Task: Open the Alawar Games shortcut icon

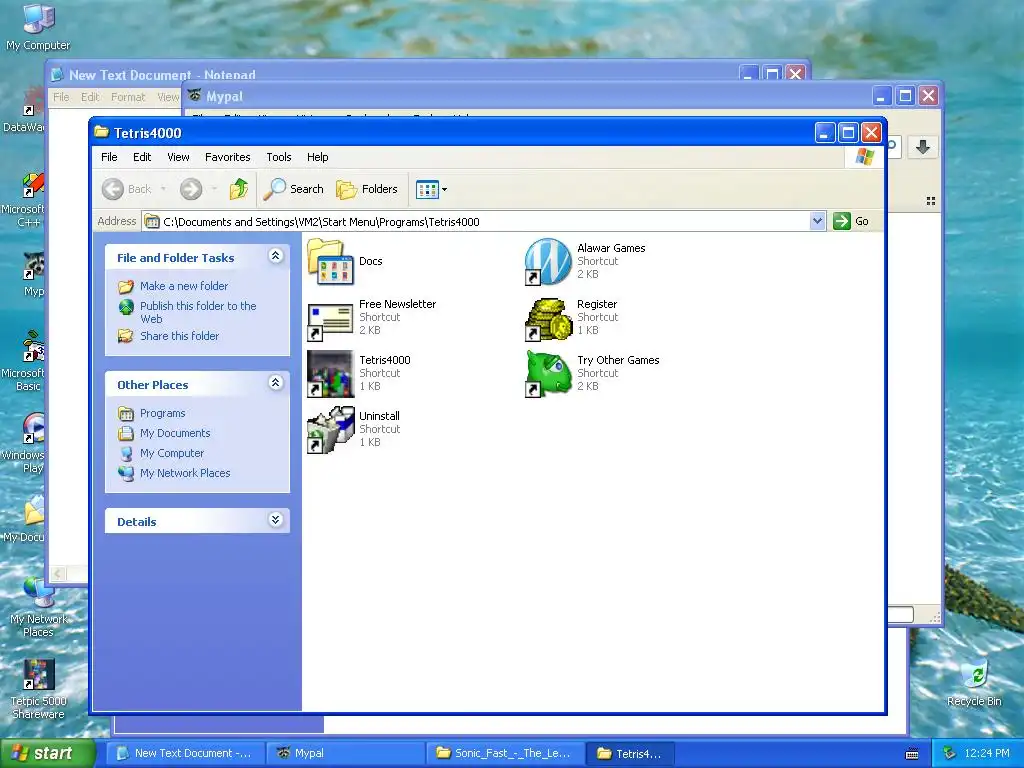Action: (x=548, y=261)
